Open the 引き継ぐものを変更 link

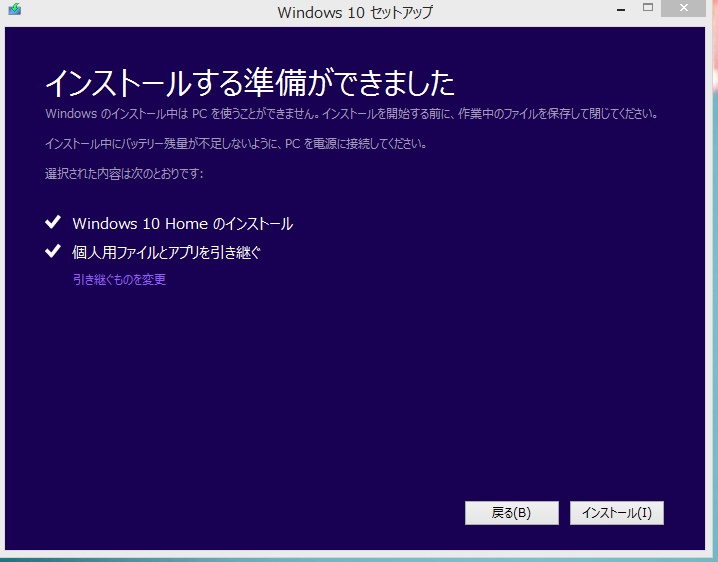point(120,279)
